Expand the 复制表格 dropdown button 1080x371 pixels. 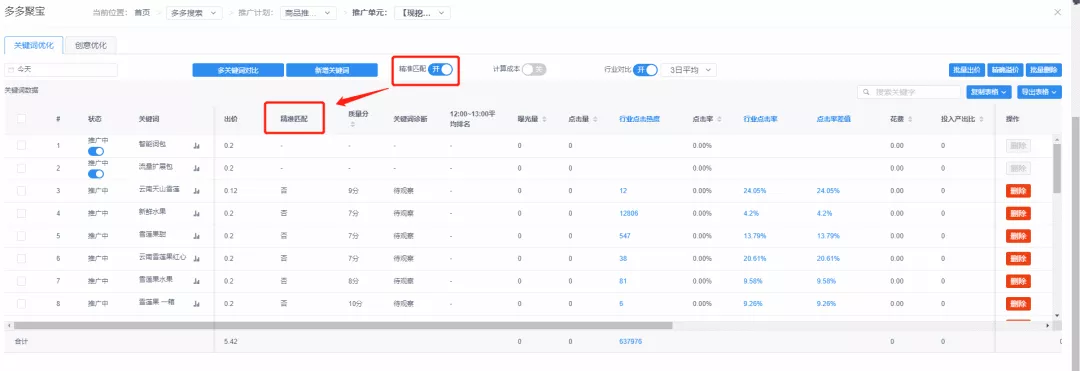[x=988, y=92]
